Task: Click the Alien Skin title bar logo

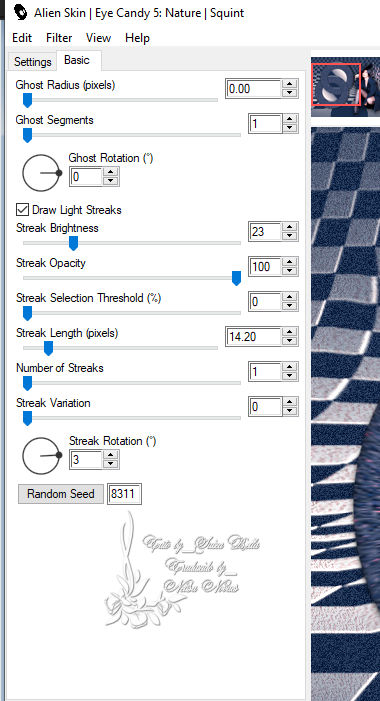Action: pos(20,13)
